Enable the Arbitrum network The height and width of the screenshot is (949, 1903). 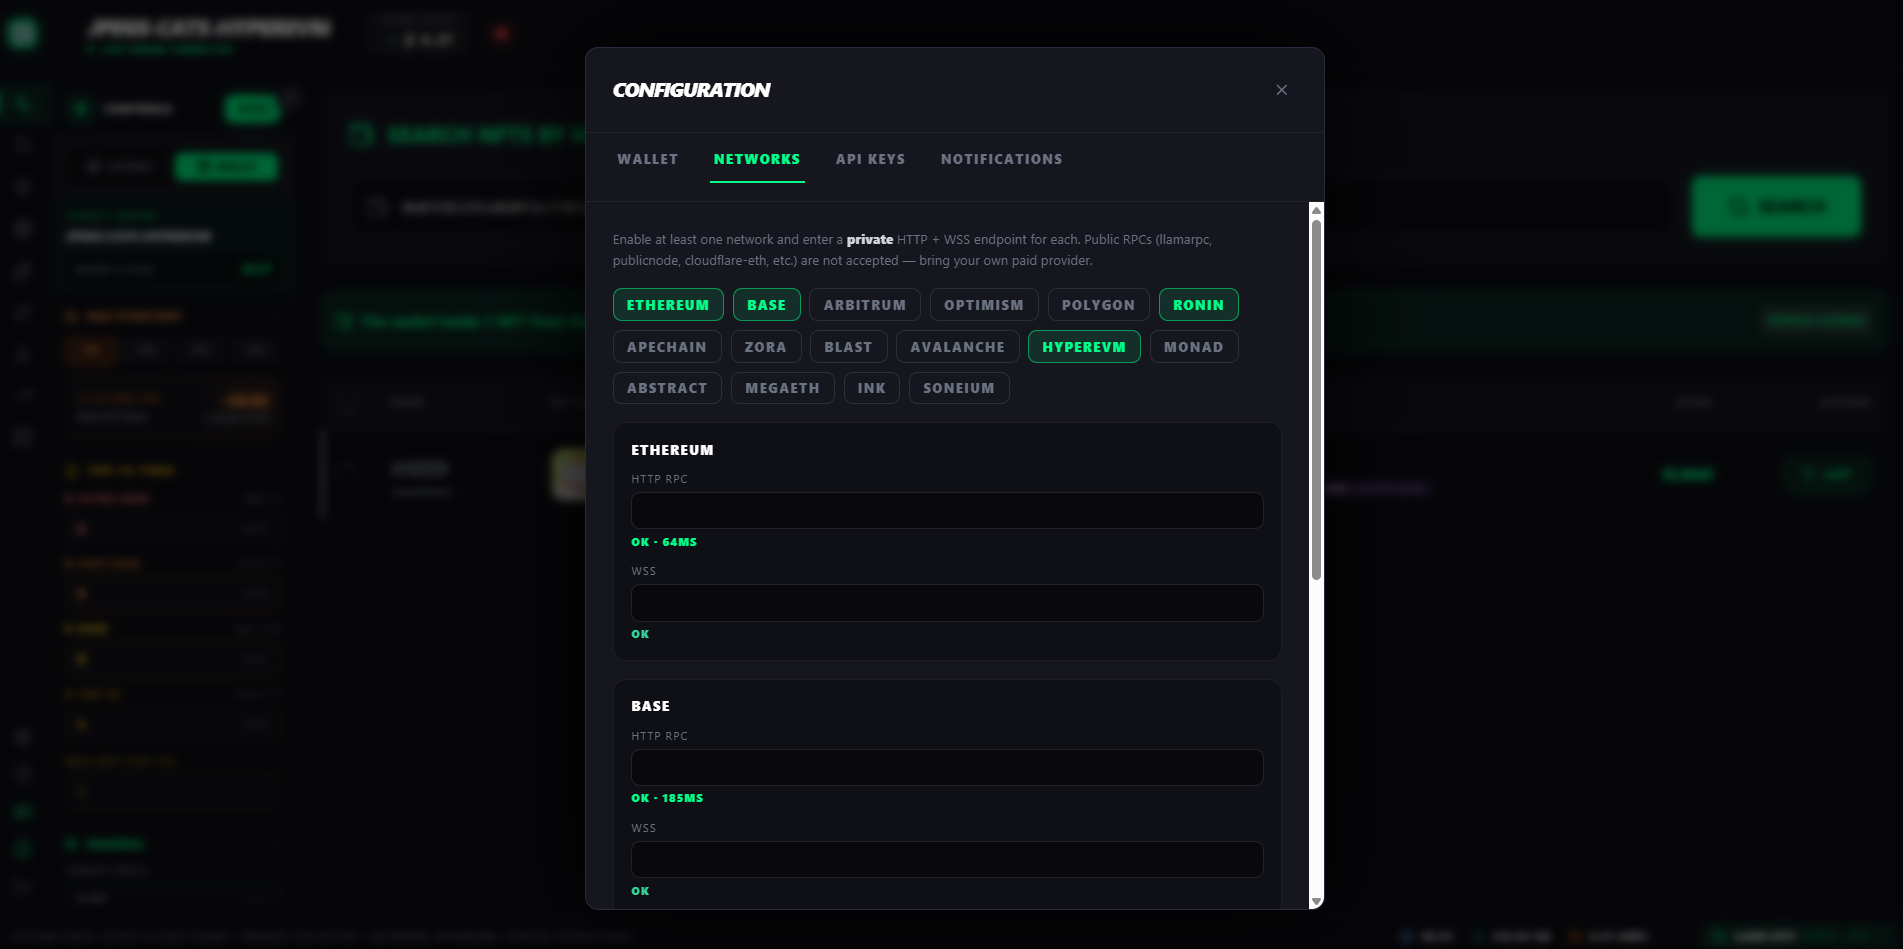point(864,305)
